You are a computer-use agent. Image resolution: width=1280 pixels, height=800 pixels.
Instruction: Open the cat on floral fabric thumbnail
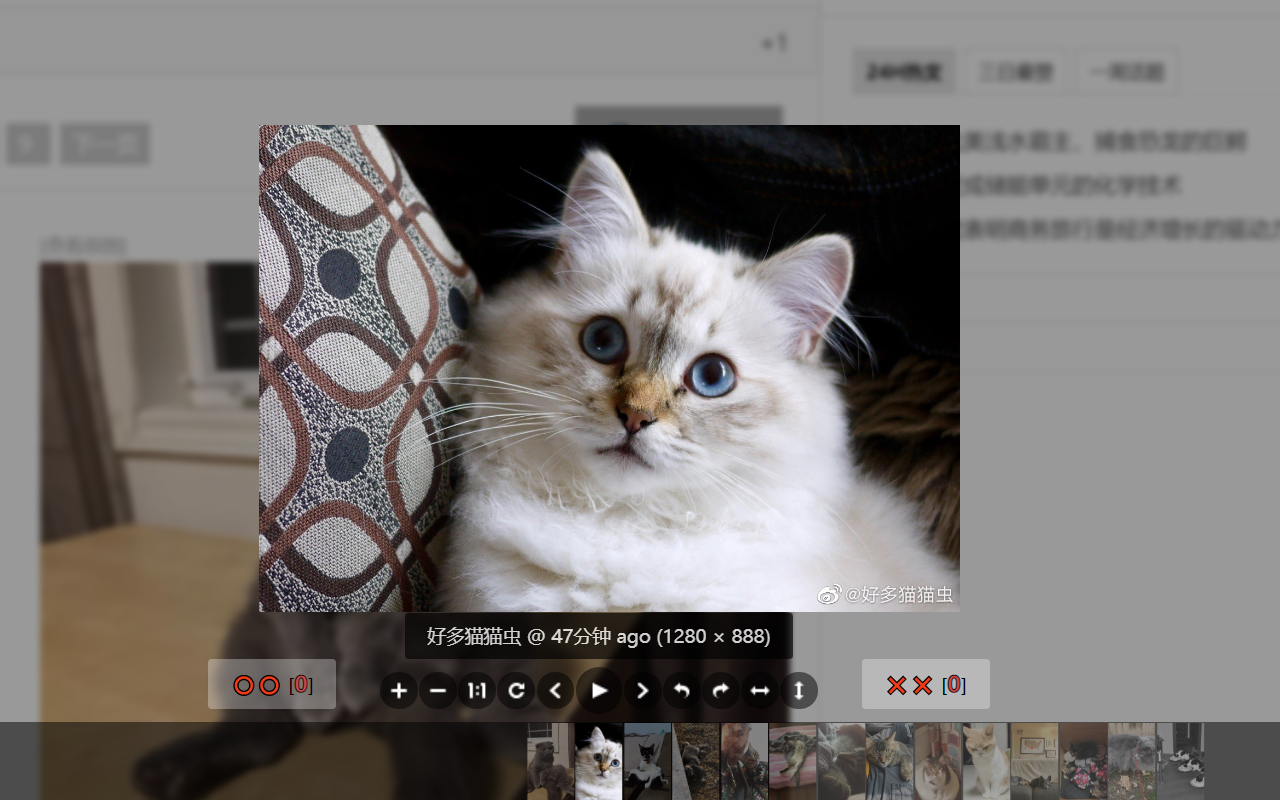pos(1083,761)
